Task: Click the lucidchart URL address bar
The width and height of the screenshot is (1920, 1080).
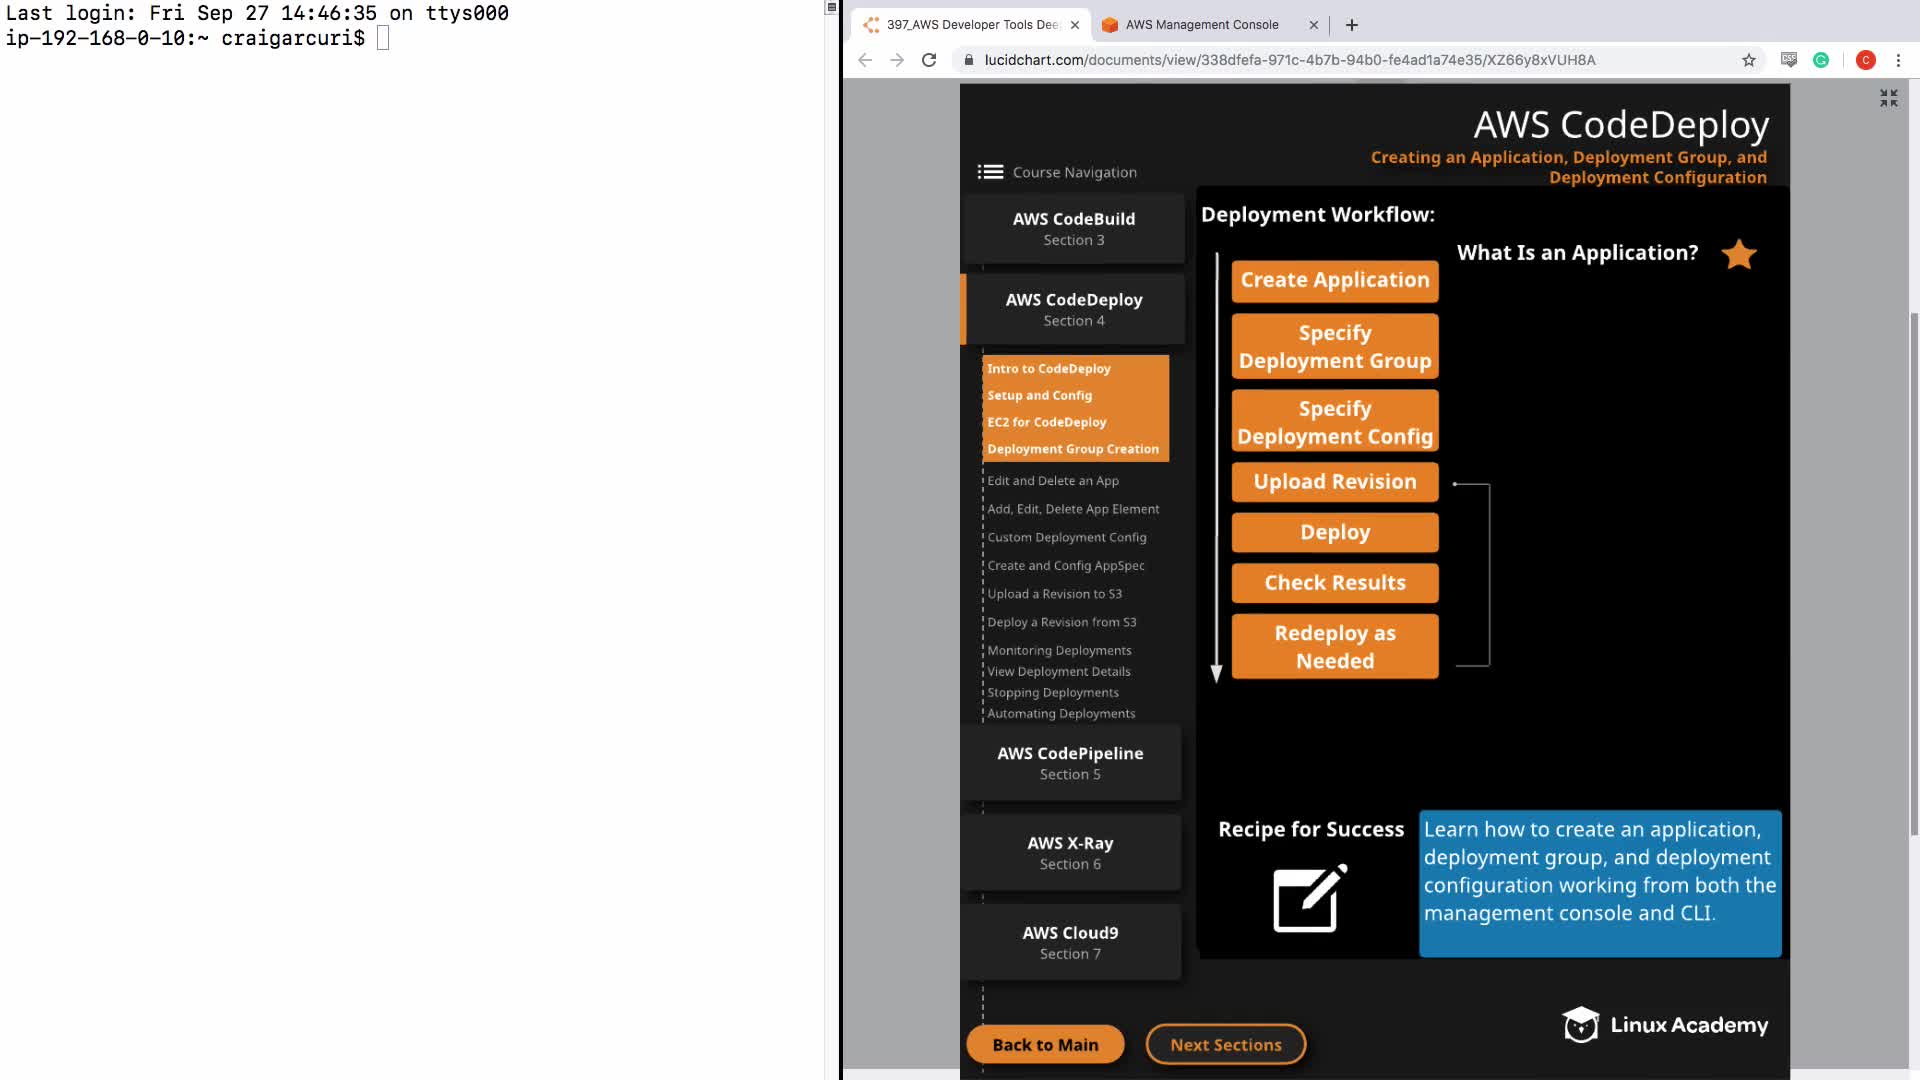Action: coord(1290,60)
